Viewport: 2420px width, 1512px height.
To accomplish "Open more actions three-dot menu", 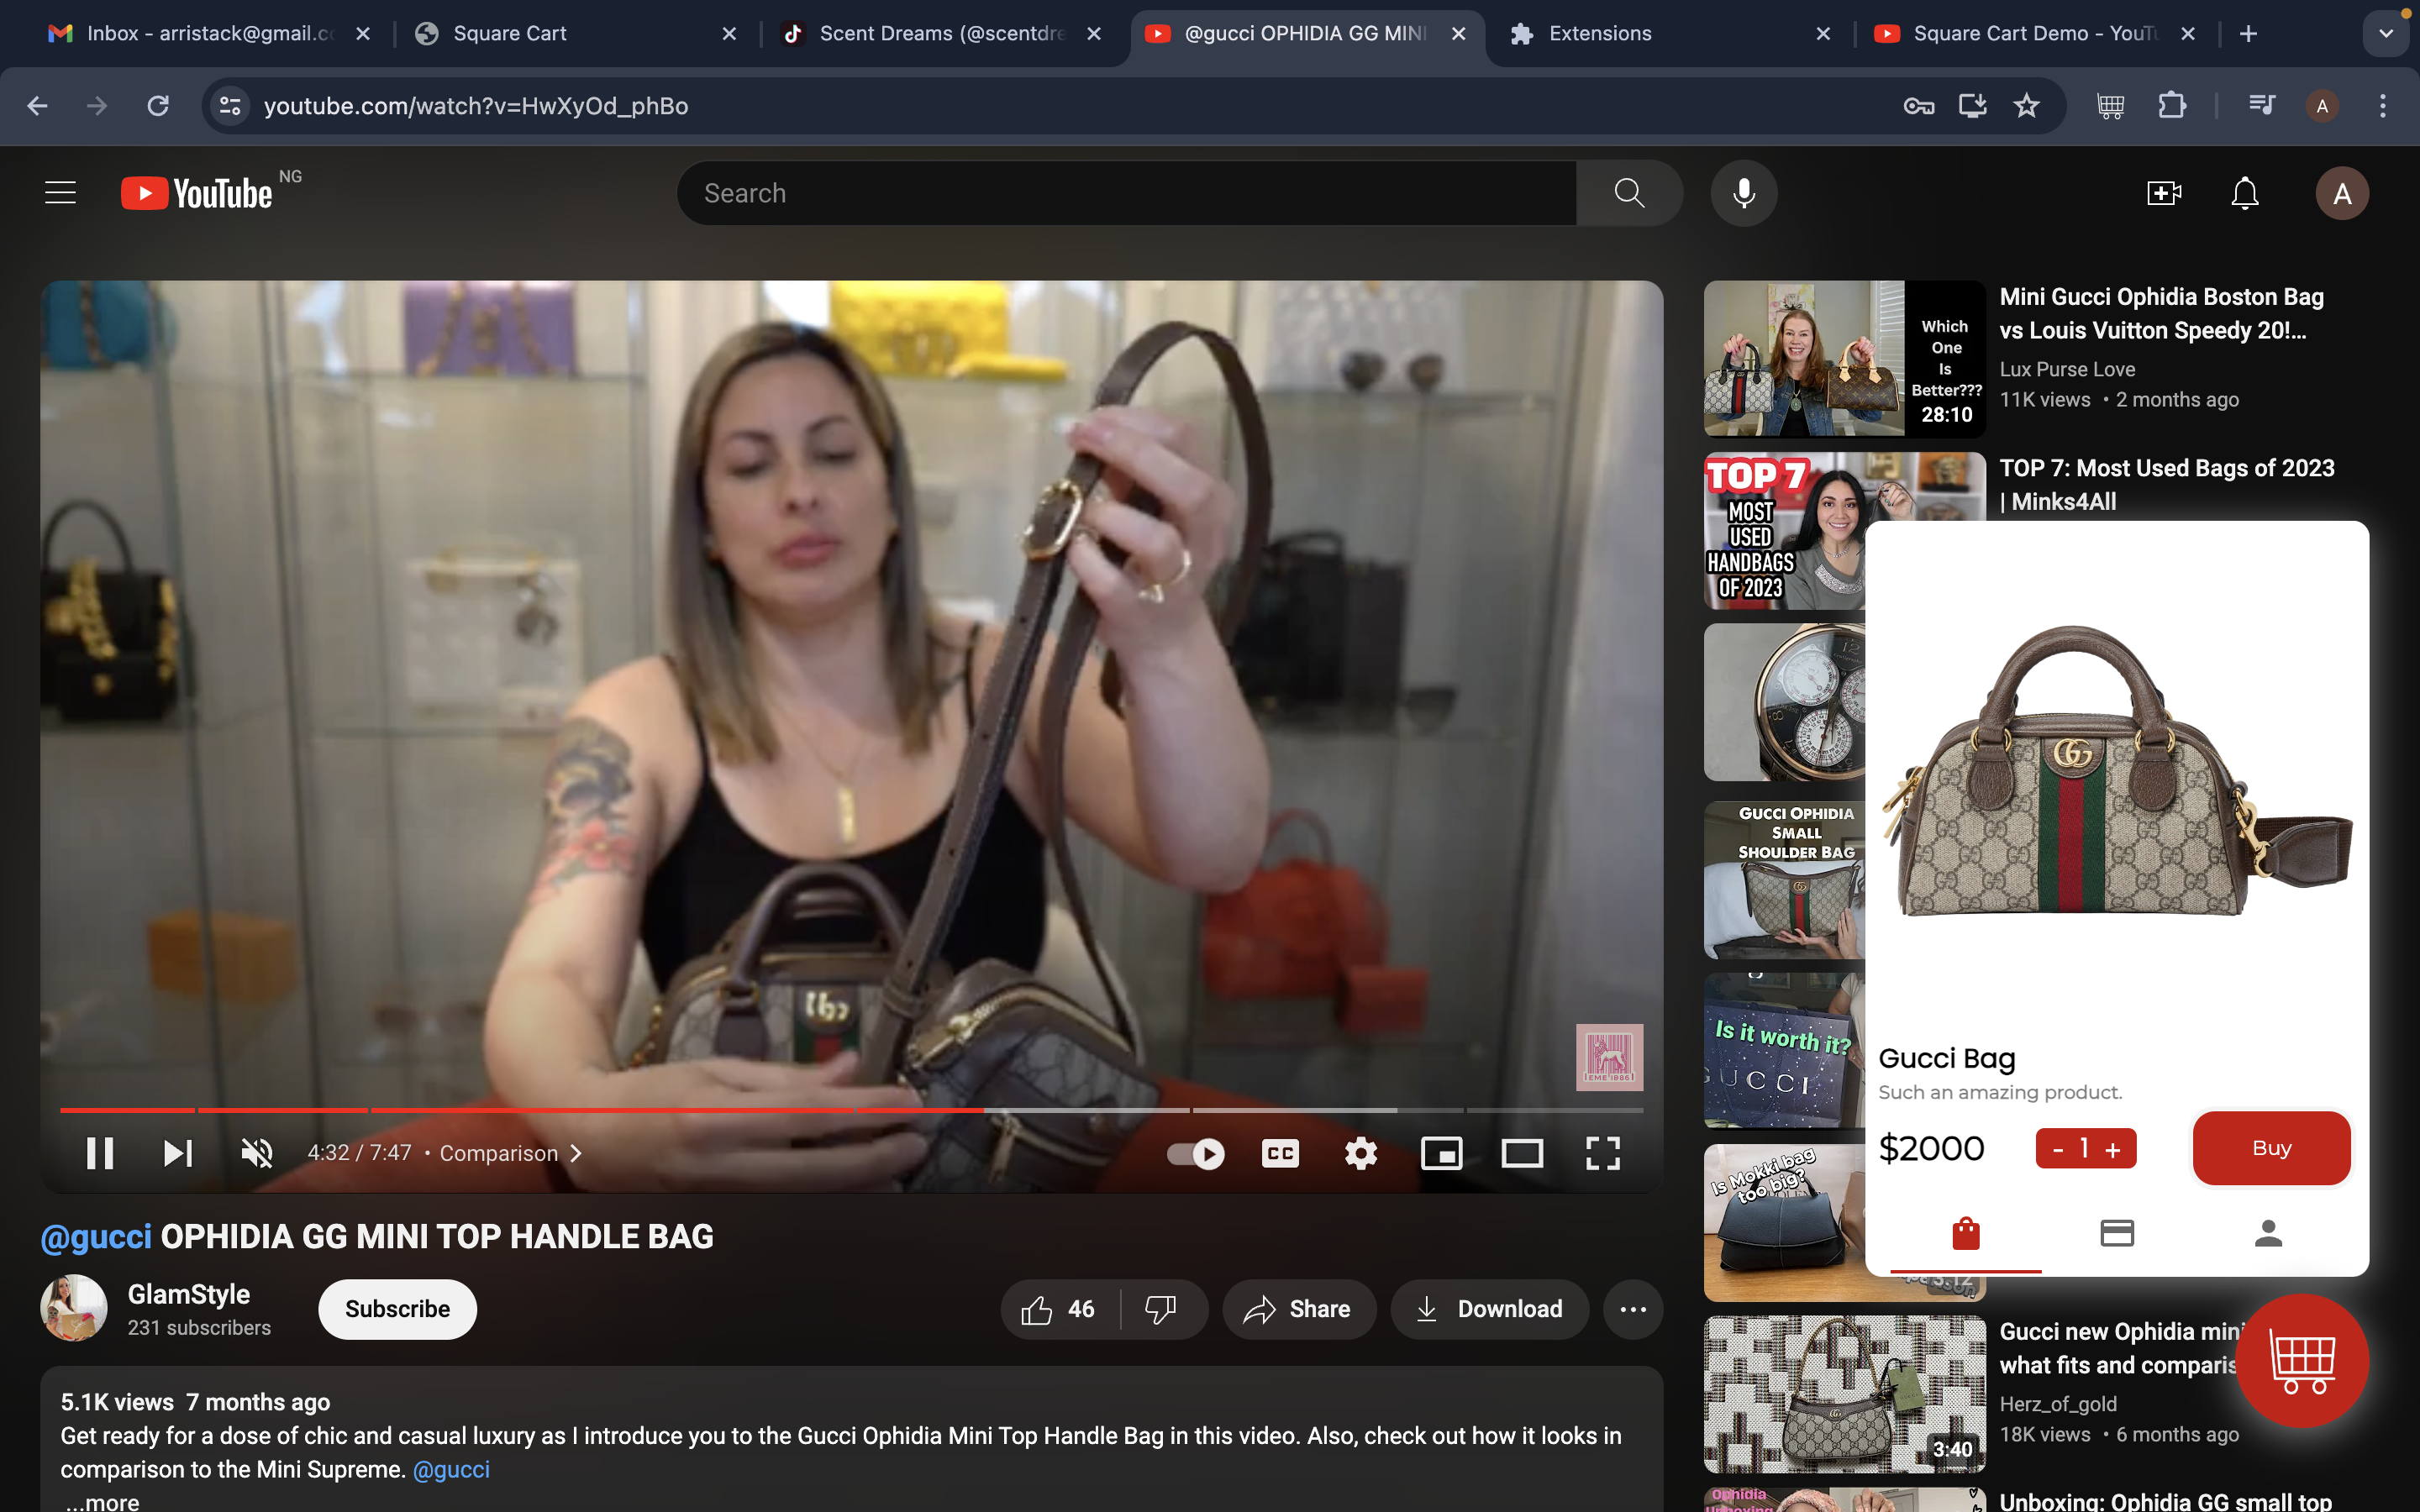I will coord(1632,1309).
